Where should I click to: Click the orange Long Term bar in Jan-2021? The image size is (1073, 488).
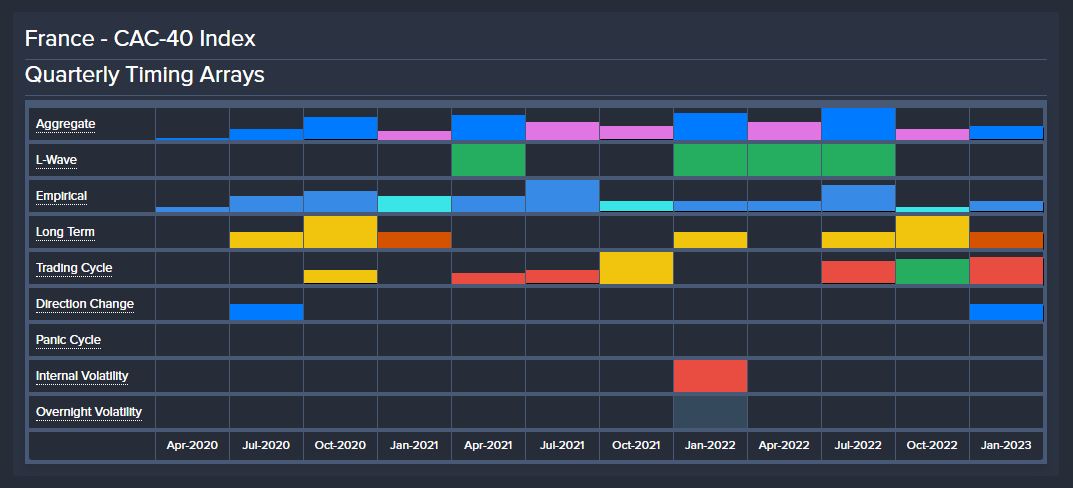pos(414,240)
